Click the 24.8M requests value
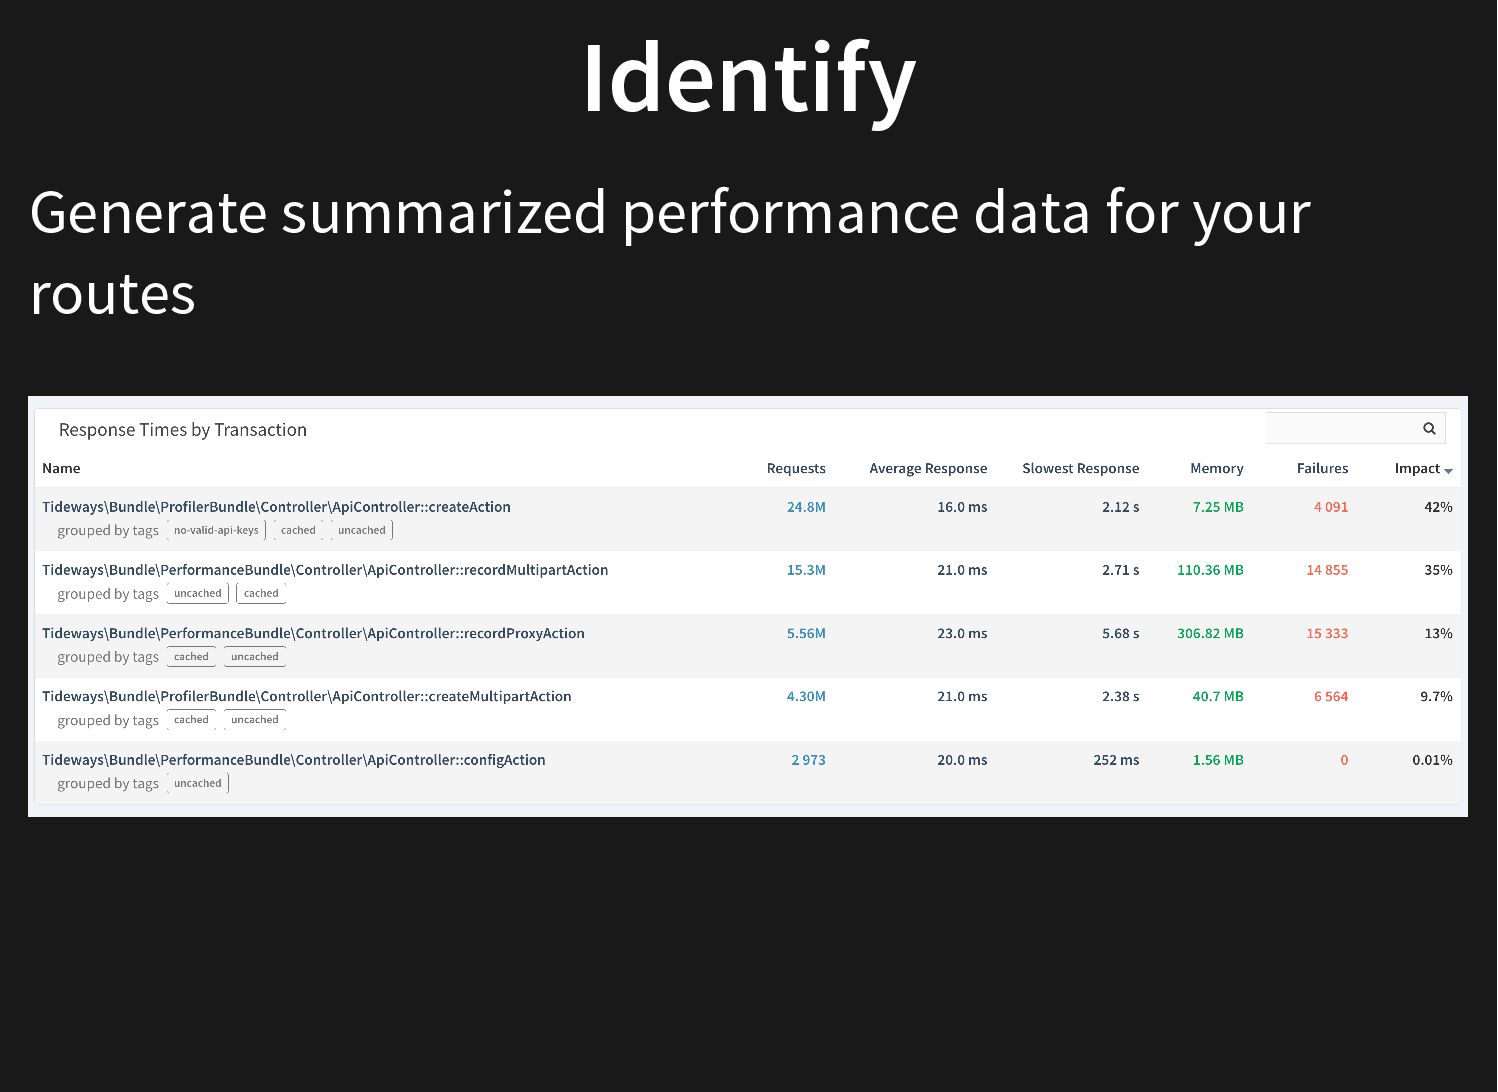Viewport: 1498px width, 1092px height. coord(806,507)
